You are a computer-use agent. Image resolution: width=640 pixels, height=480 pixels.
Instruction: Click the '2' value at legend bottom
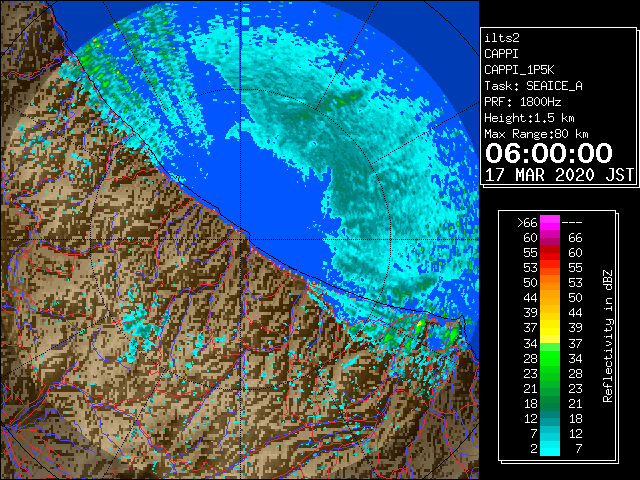click(x=533, y=449)
